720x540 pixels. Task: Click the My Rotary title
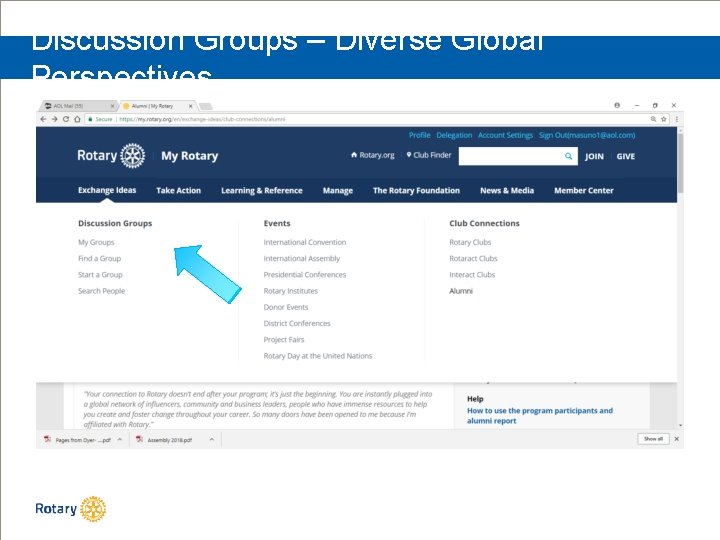[x=190, y=156]
